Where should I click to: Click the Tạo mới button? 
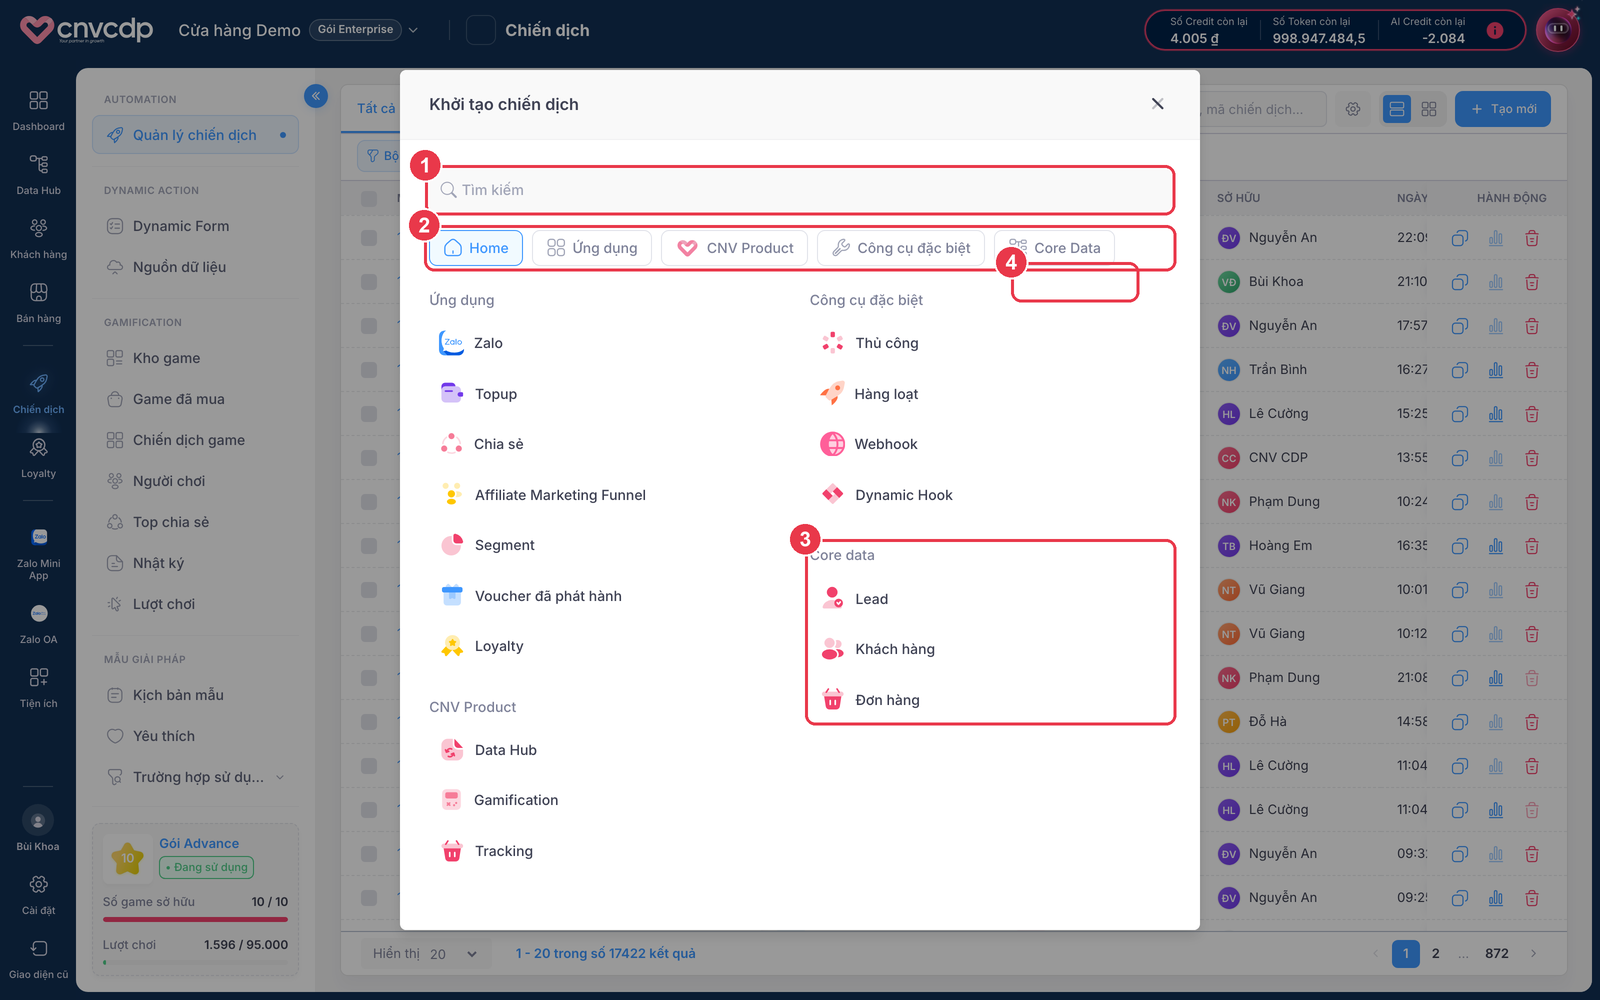pos(1503,109)
